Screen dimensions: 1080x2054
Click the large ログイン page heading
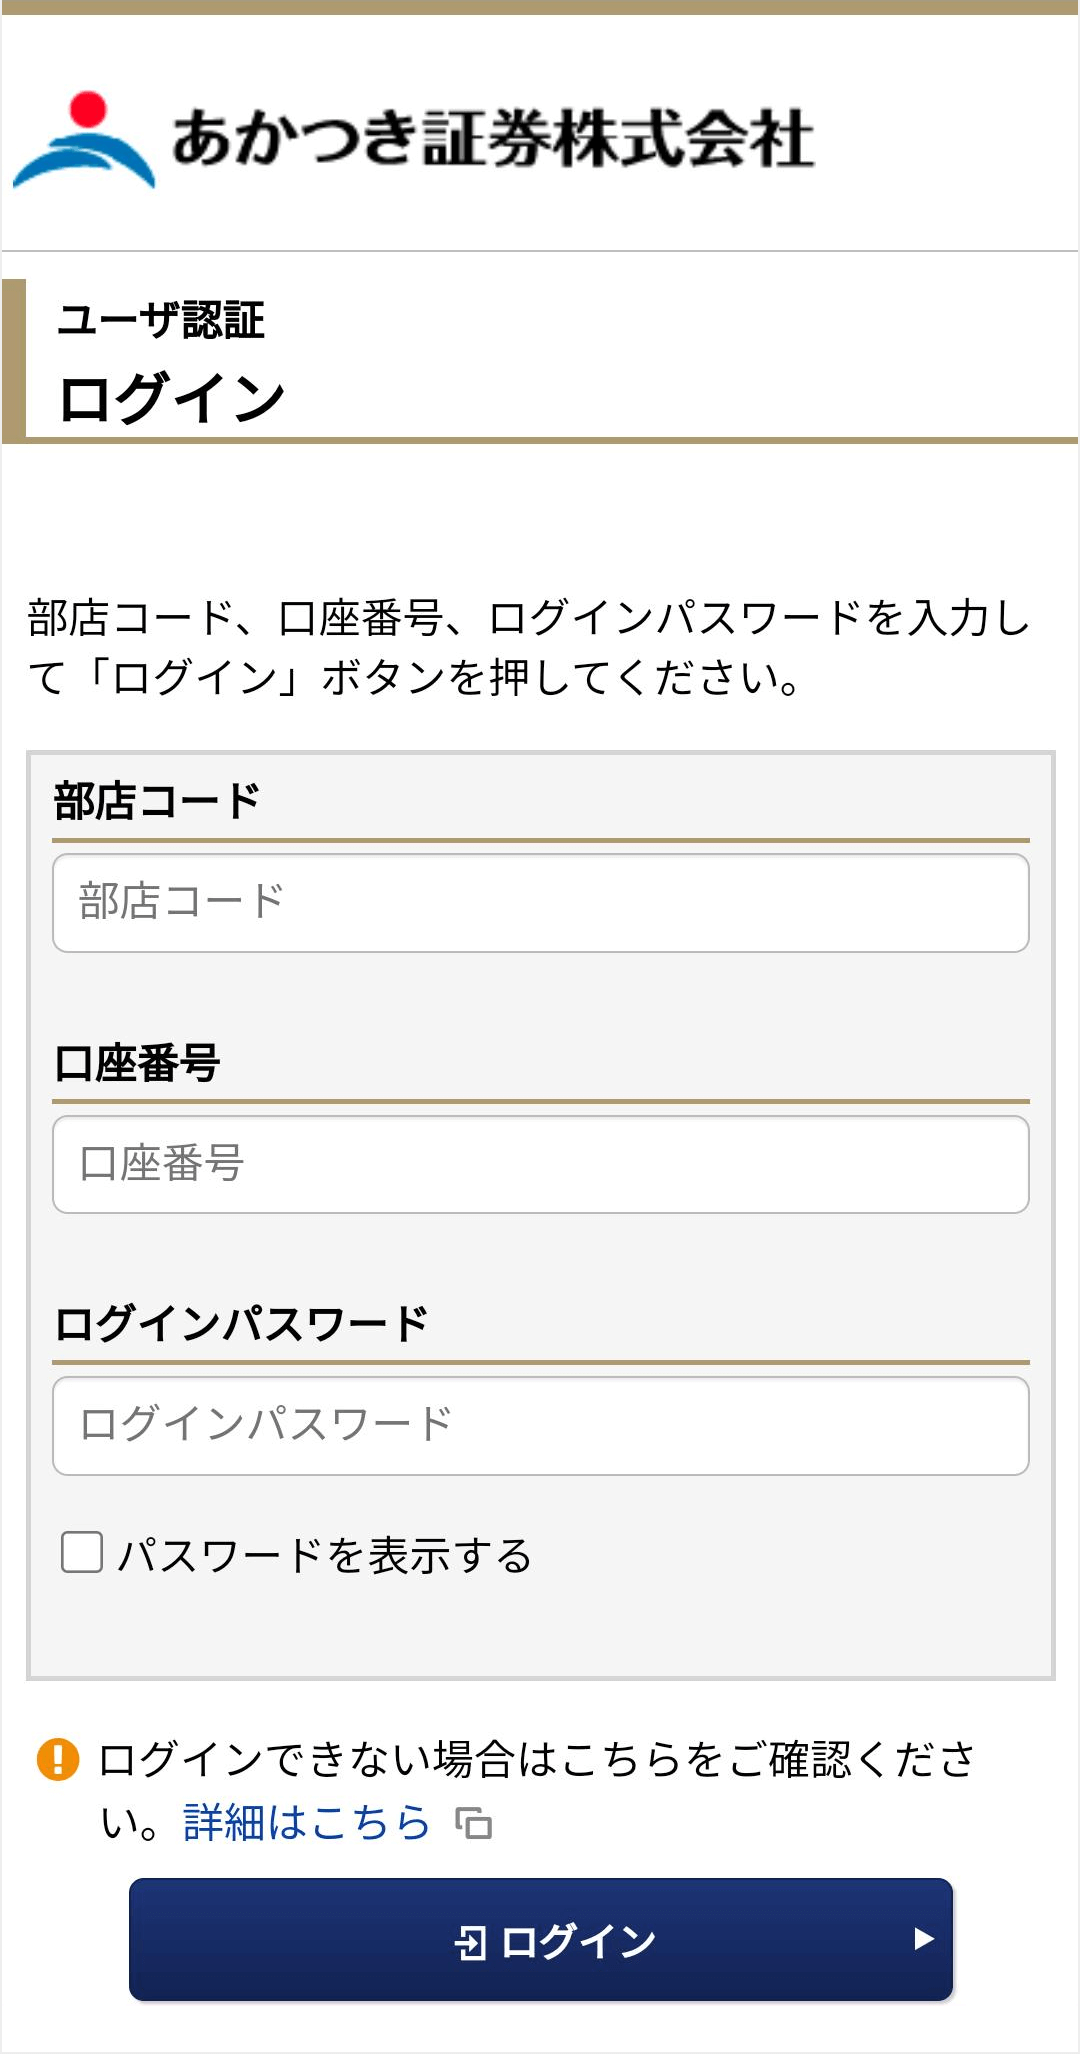pyautogui.click(x=172, y=398)
